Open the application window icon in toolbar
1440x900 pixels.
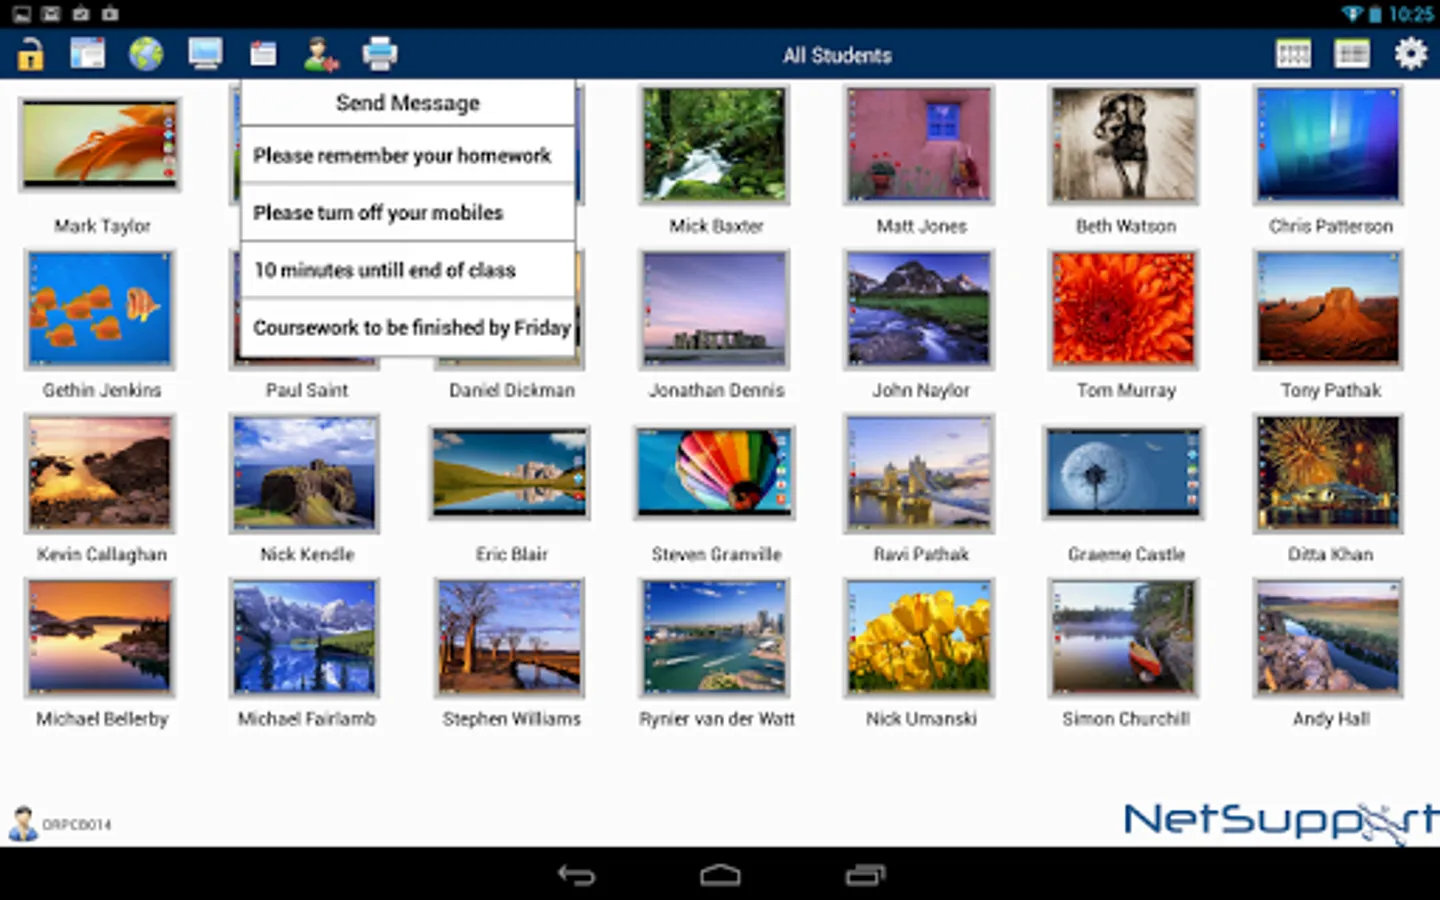88,53
